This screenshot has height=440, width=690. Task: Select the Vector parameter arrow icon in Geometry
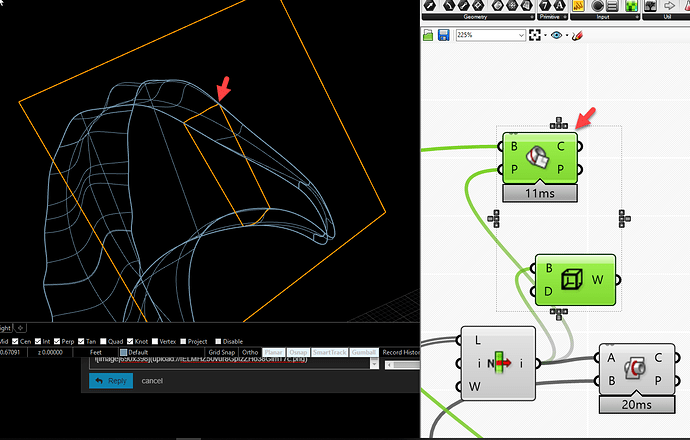[x=430, y=5]
